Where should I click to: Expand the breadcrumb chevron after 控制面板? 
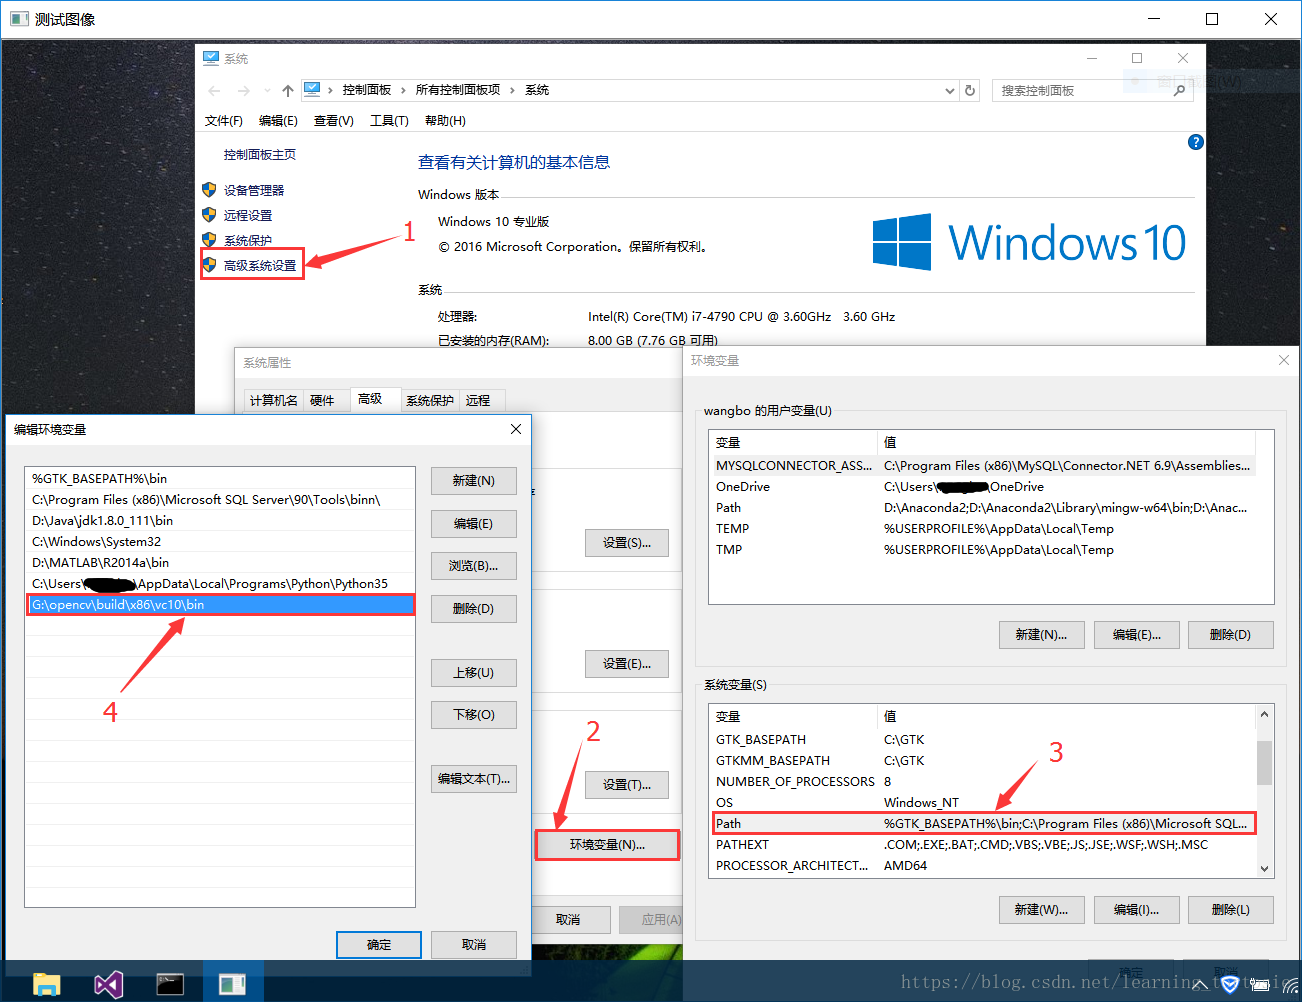point(403,90)
